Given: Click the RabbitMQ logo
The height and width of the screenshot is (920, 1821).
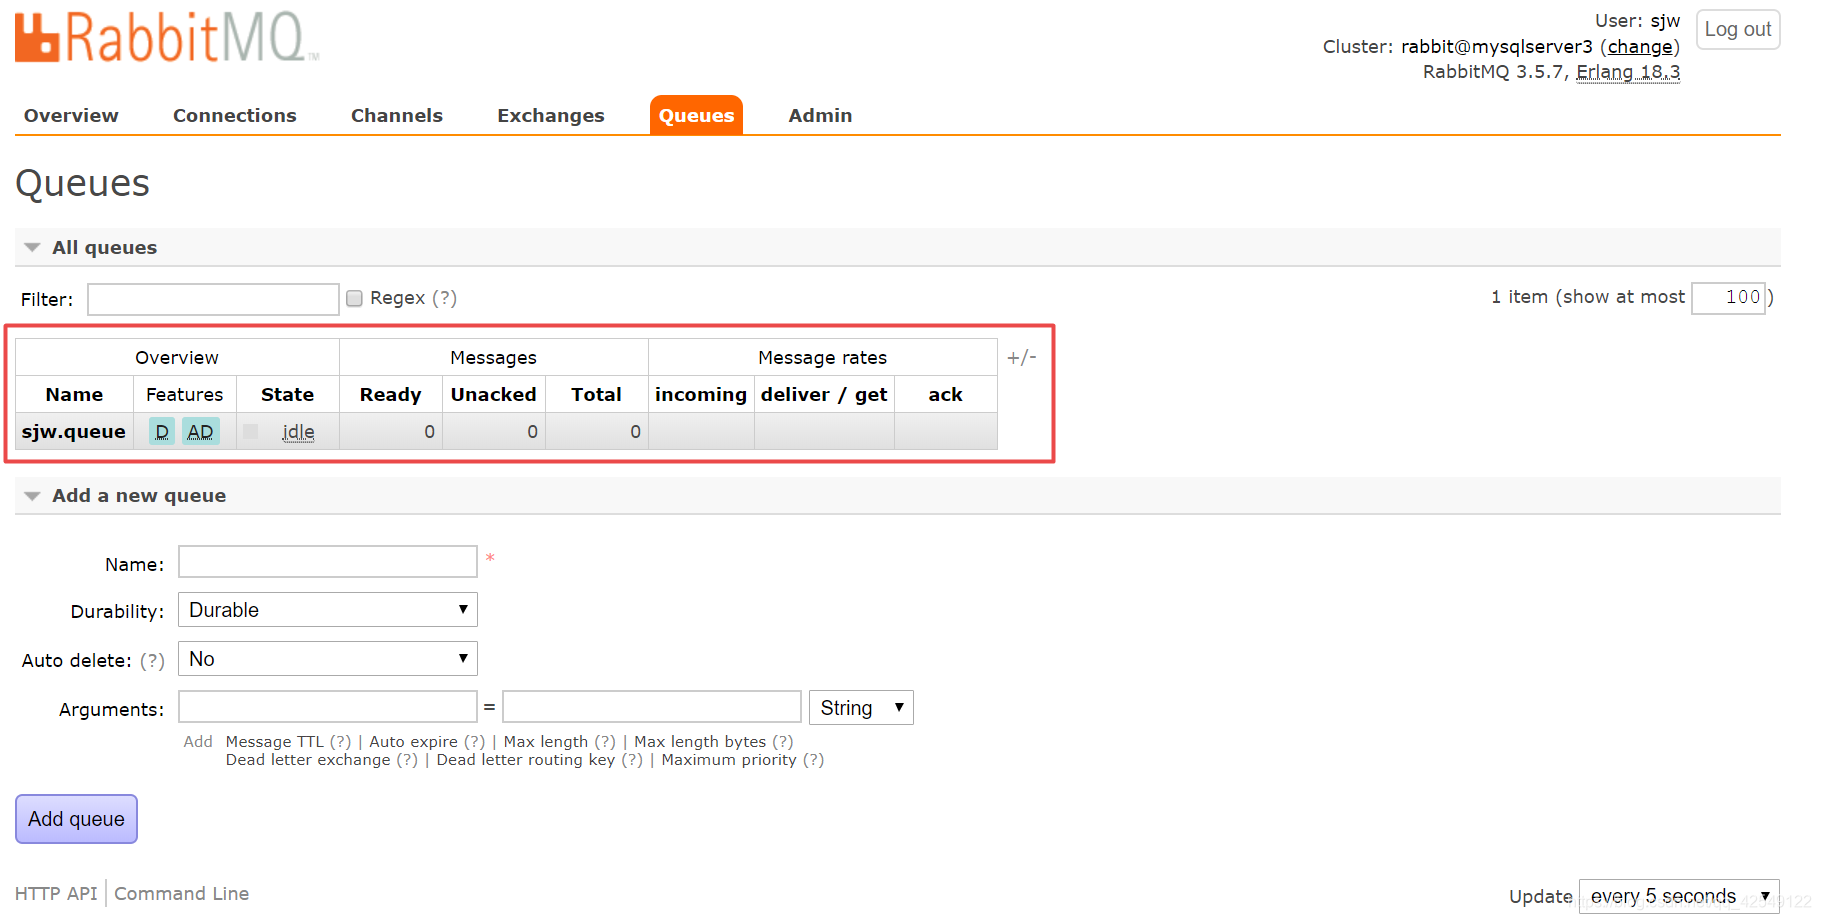Looking at the screenshot, I should (166, 38).
